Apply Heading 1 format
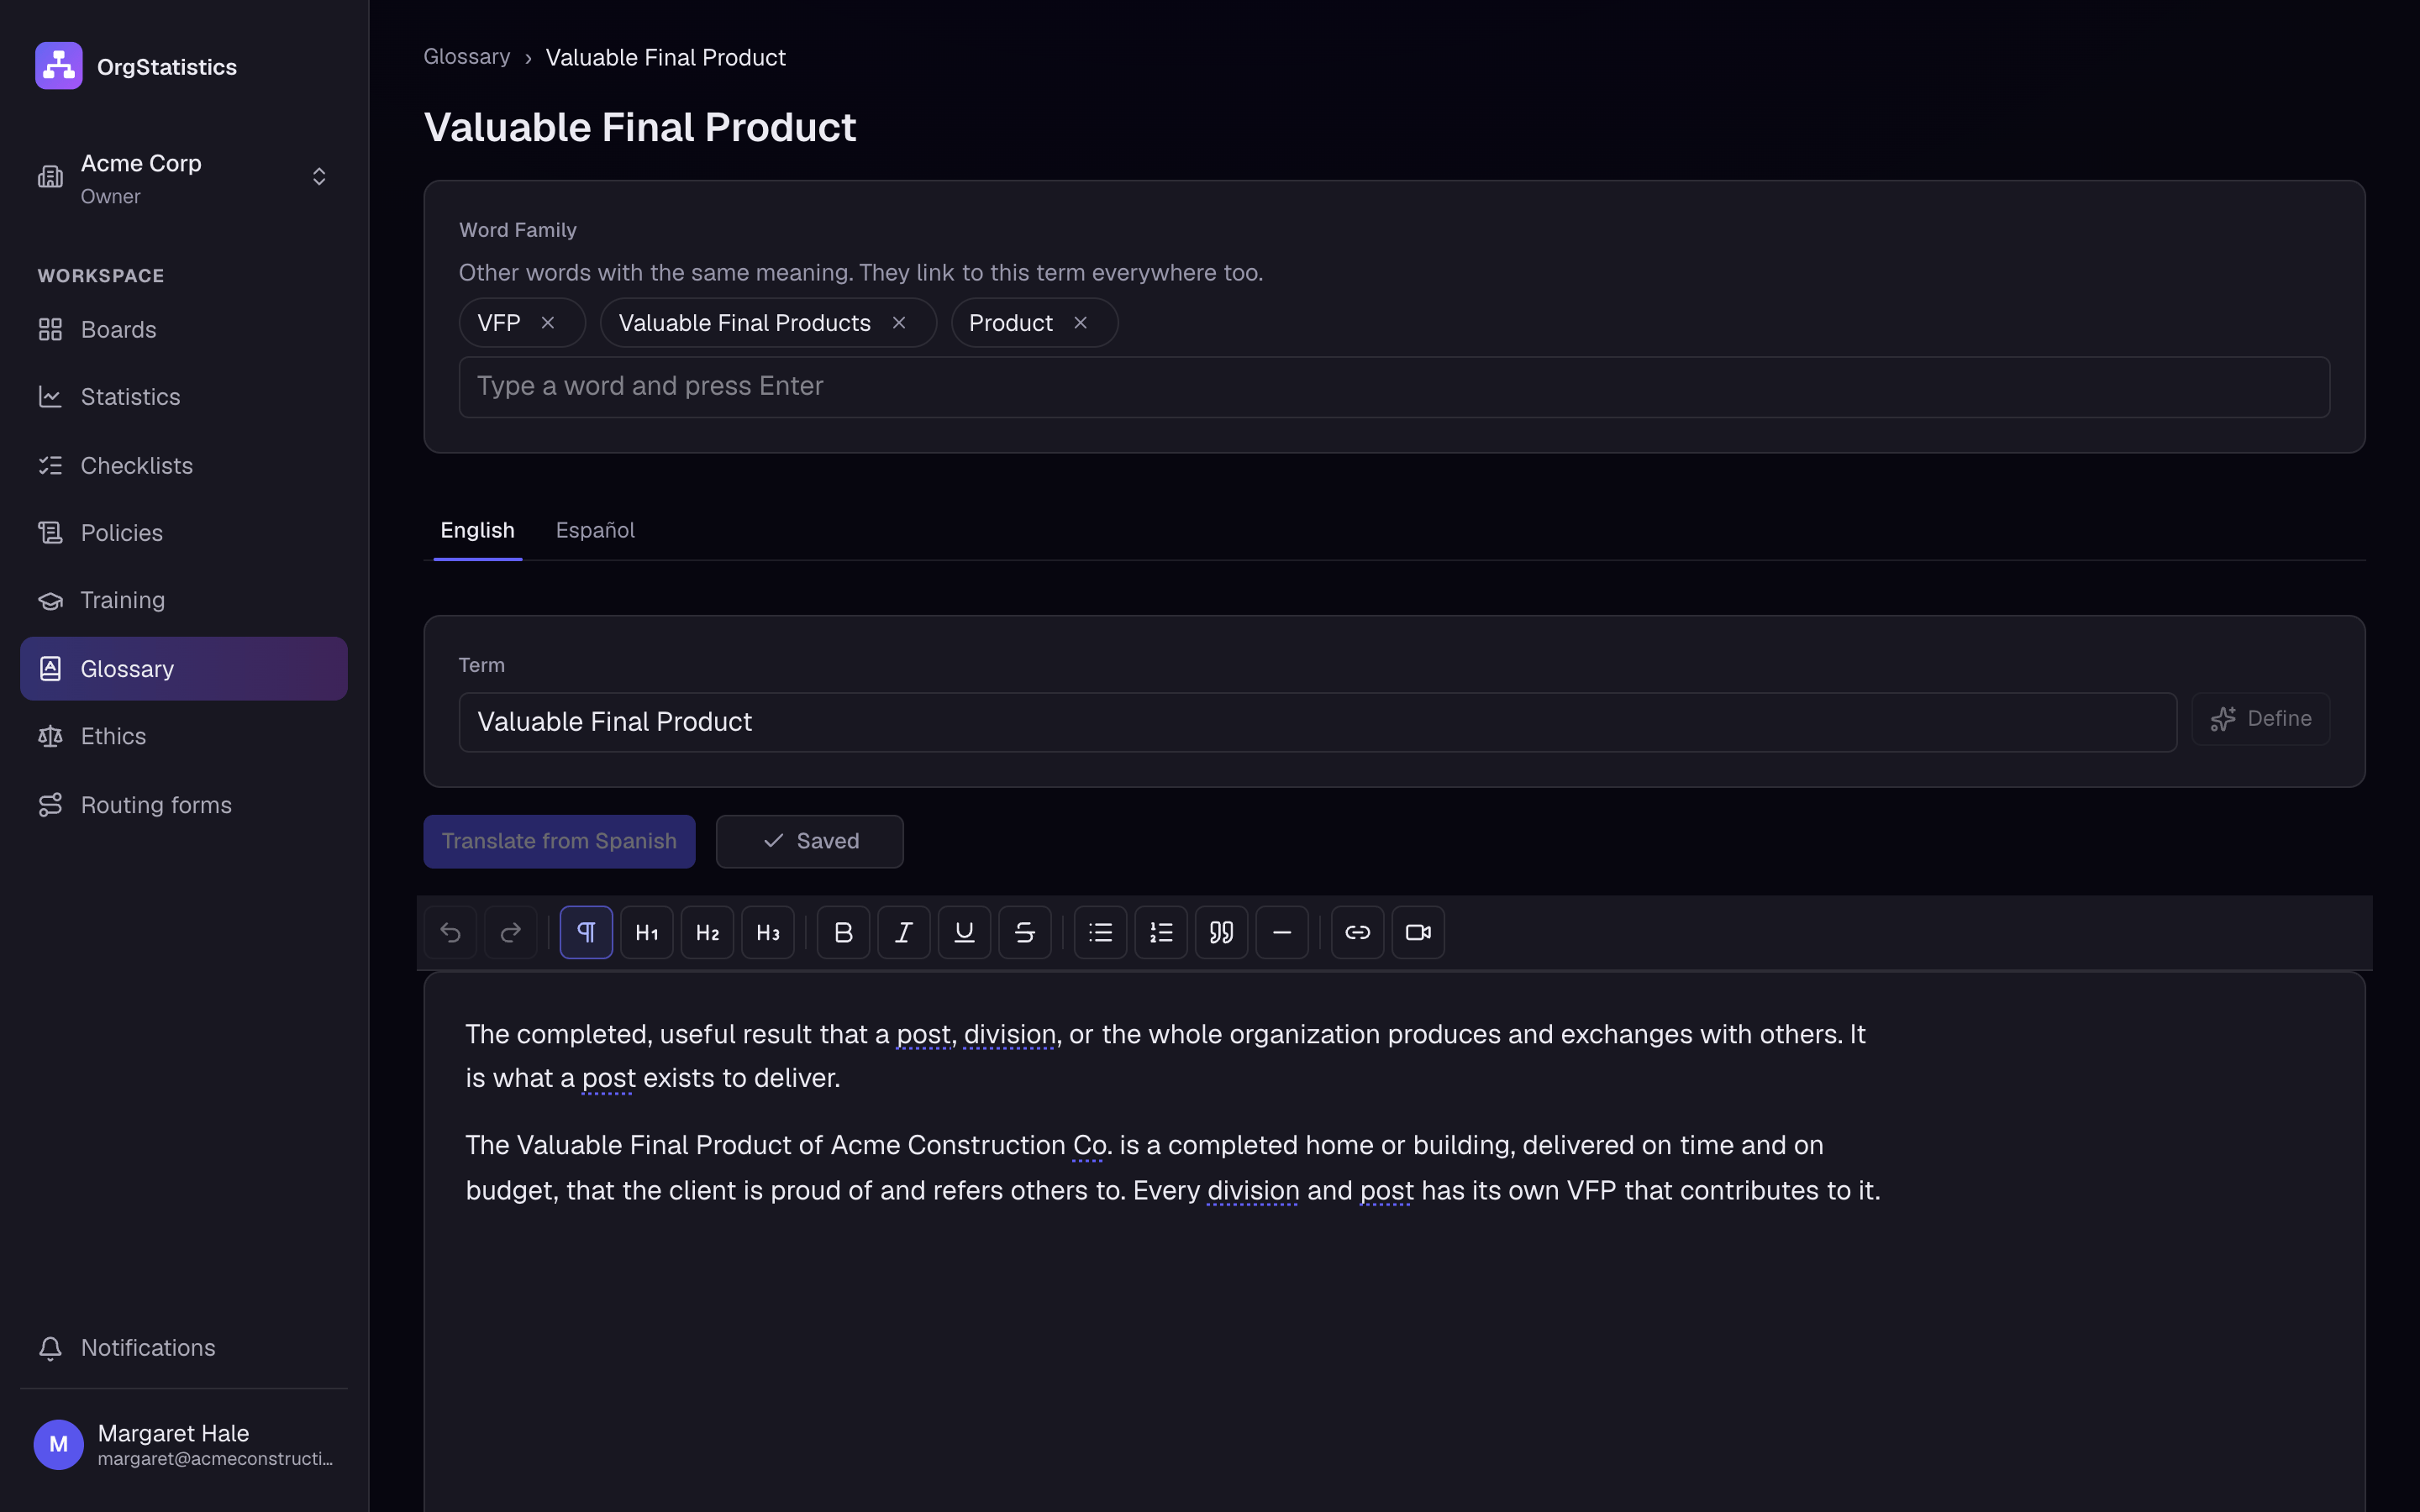Viewport: 2420px width, 1512px height. [x=647, y=932]
